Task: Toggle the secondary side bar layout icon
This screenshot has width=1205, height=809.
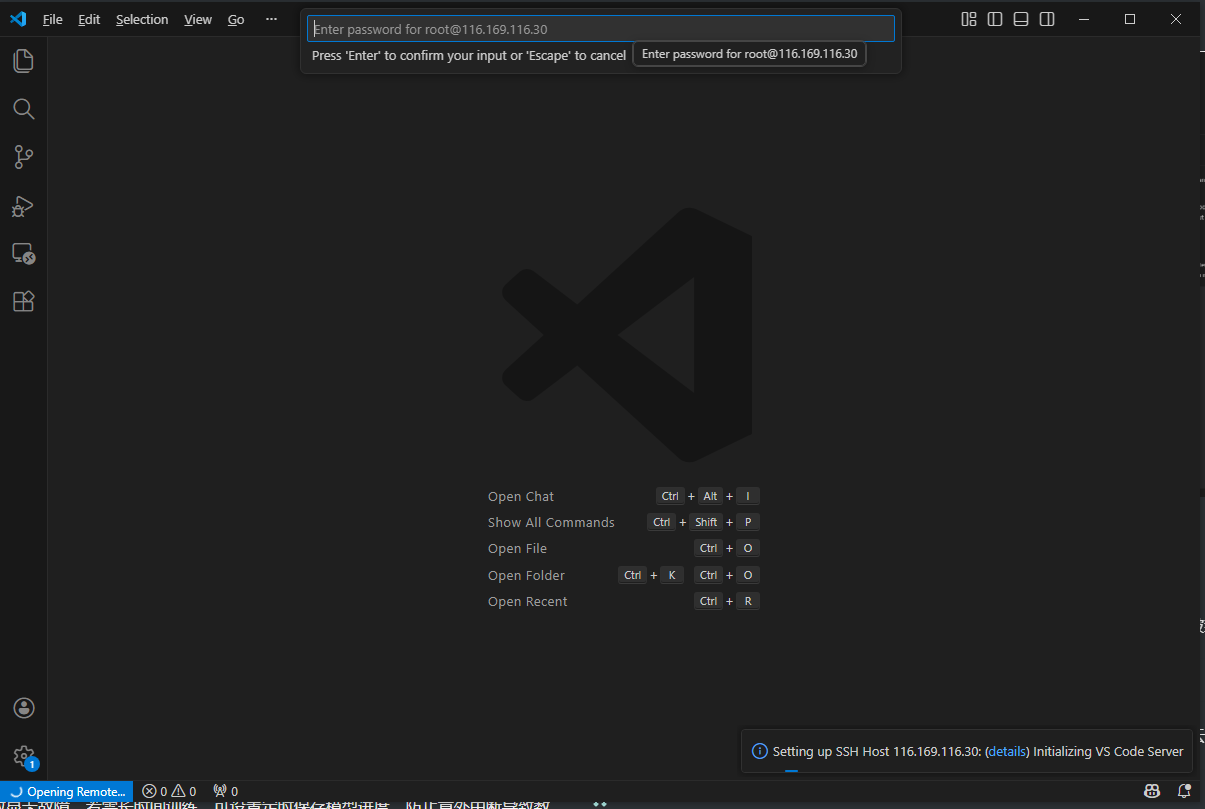Action: tap(1047, 19)
